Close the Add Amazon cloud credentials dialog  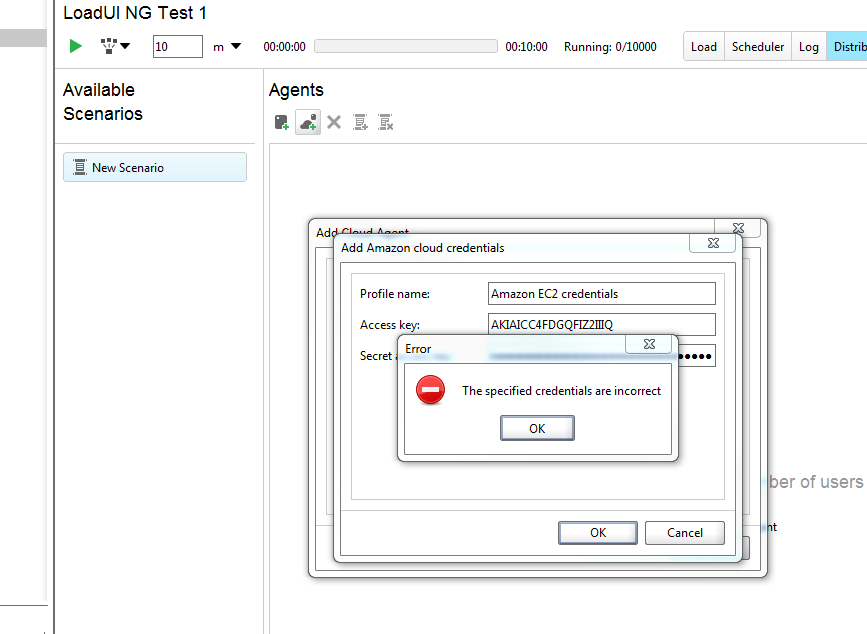coord(712,243)
